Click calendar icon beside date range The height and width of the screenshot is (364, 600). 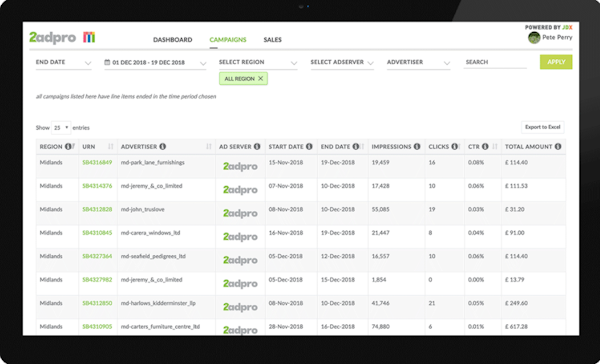coord(107,62)
